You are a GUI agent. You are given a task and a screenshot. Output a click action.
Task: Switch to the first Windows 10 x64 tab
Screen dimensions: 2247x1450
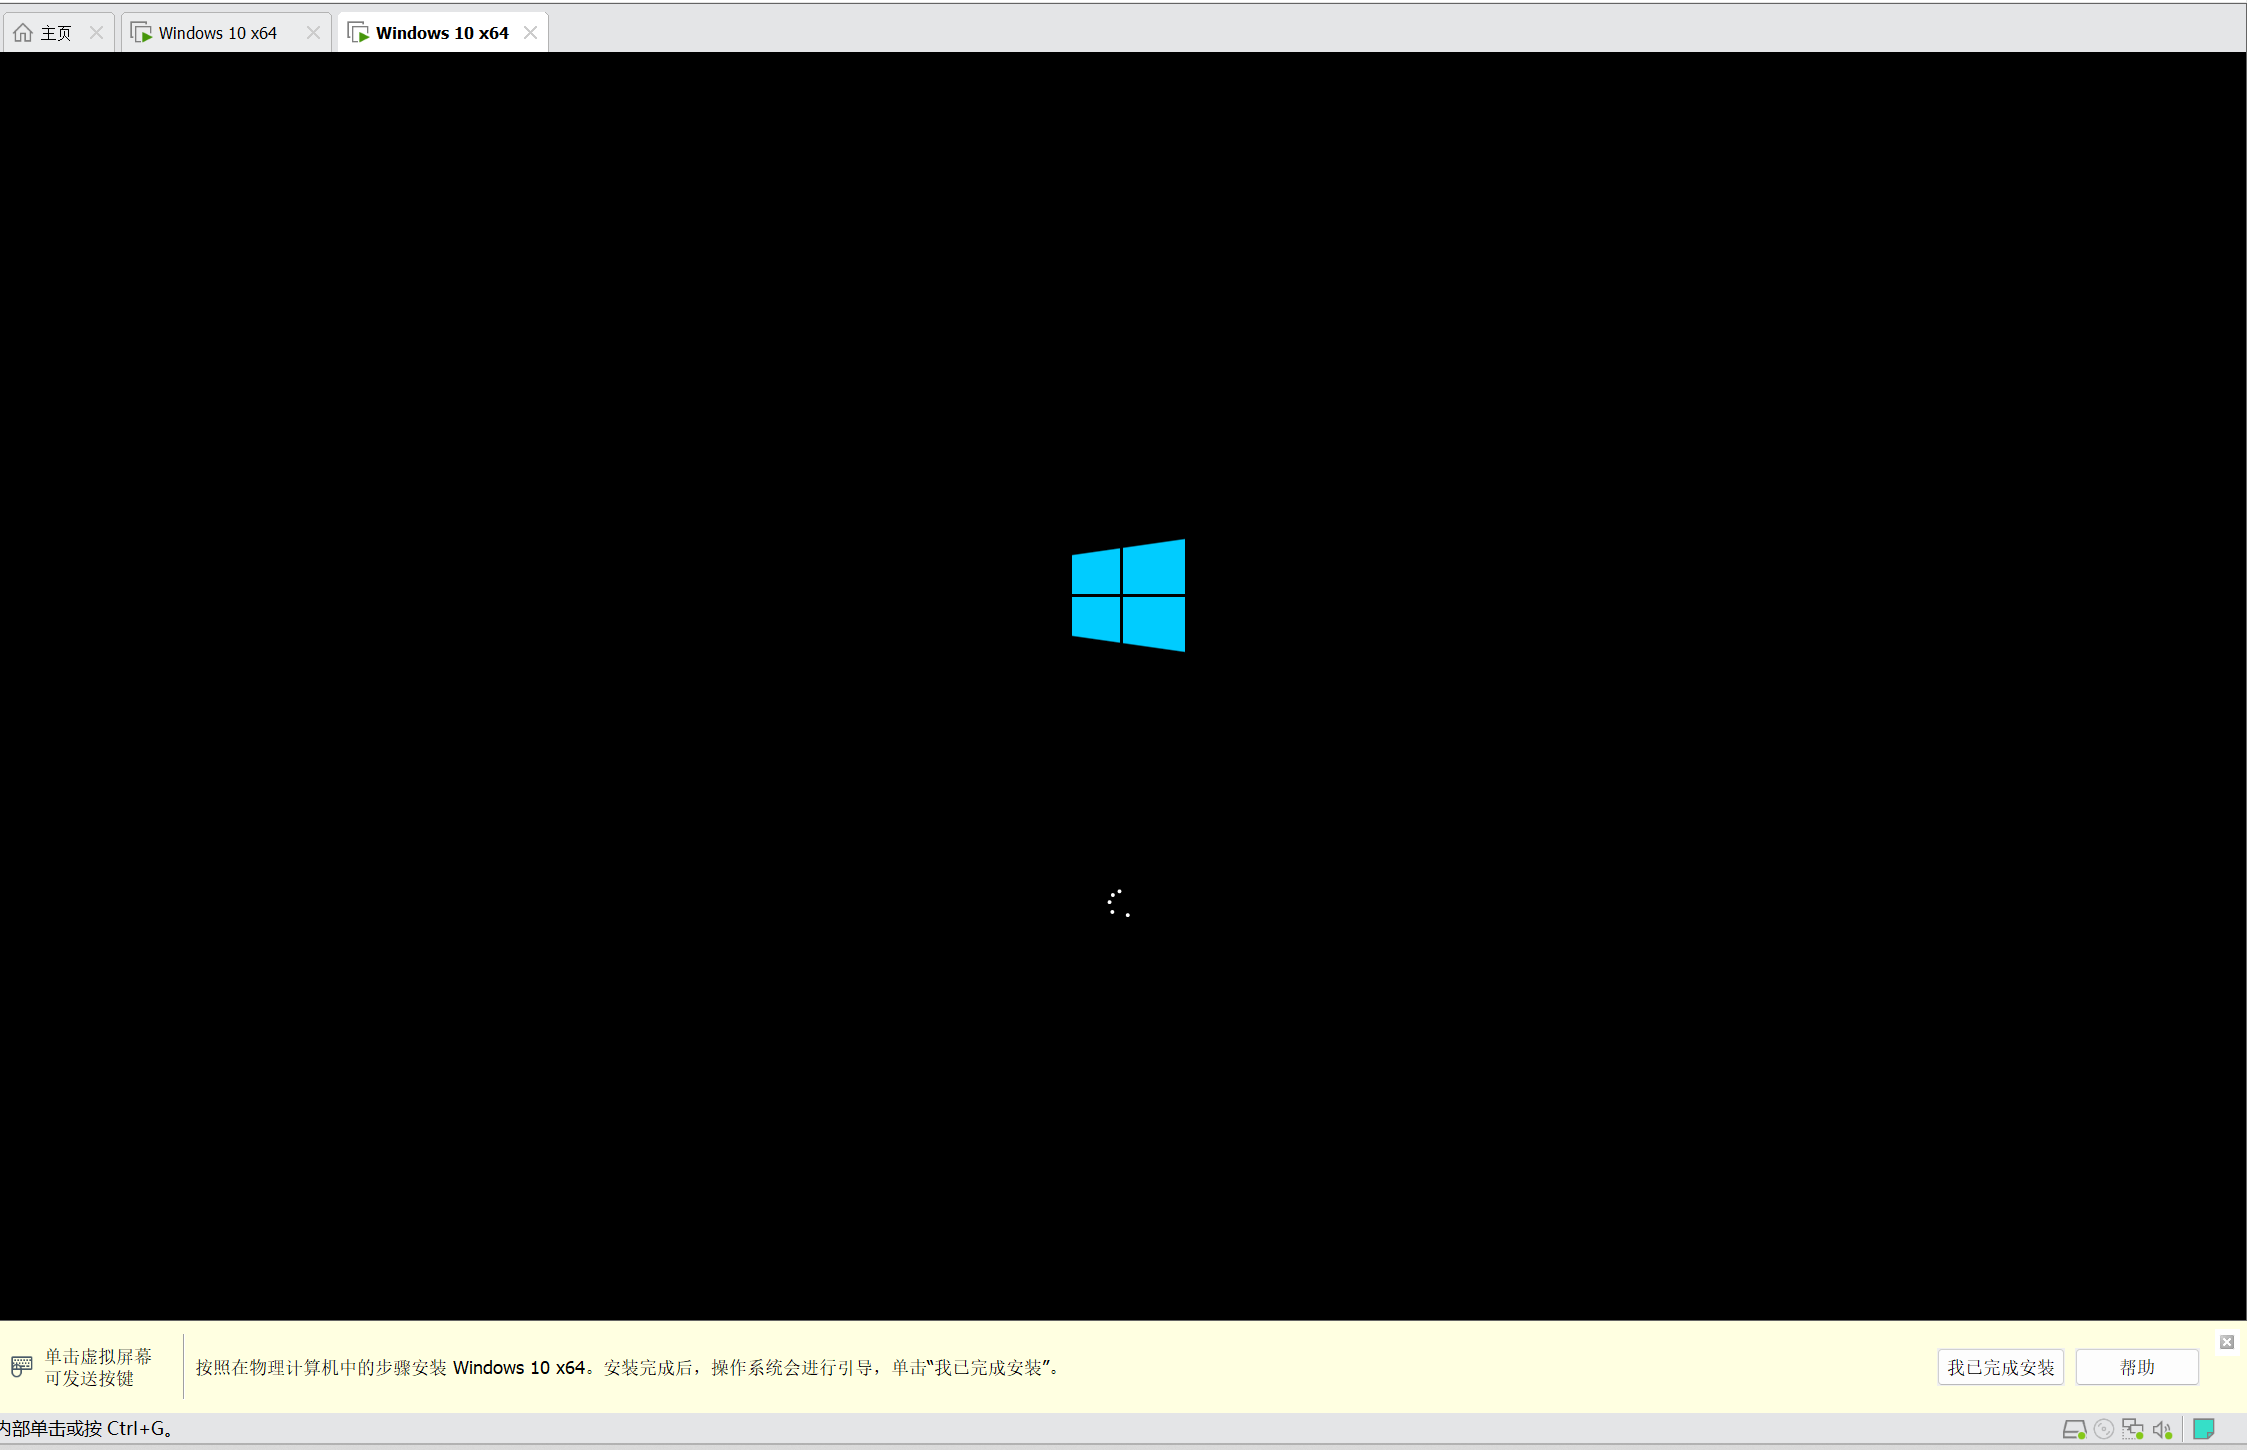226,33
